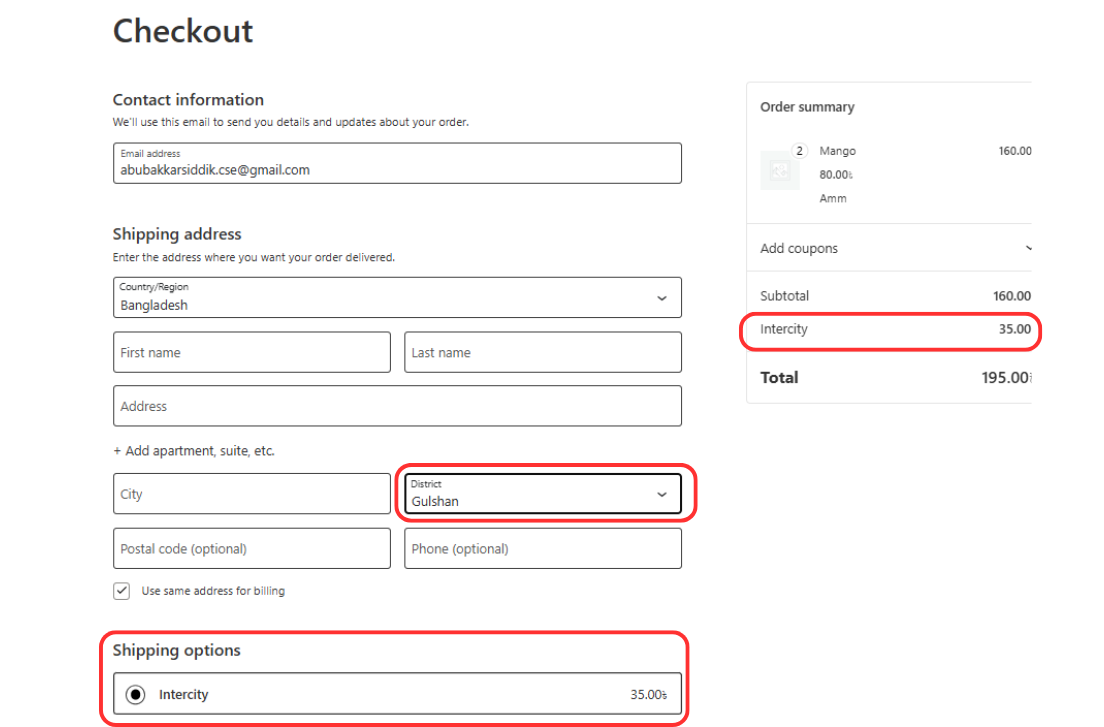
Task: Click the First name input field
Action: tap(251, 352)
